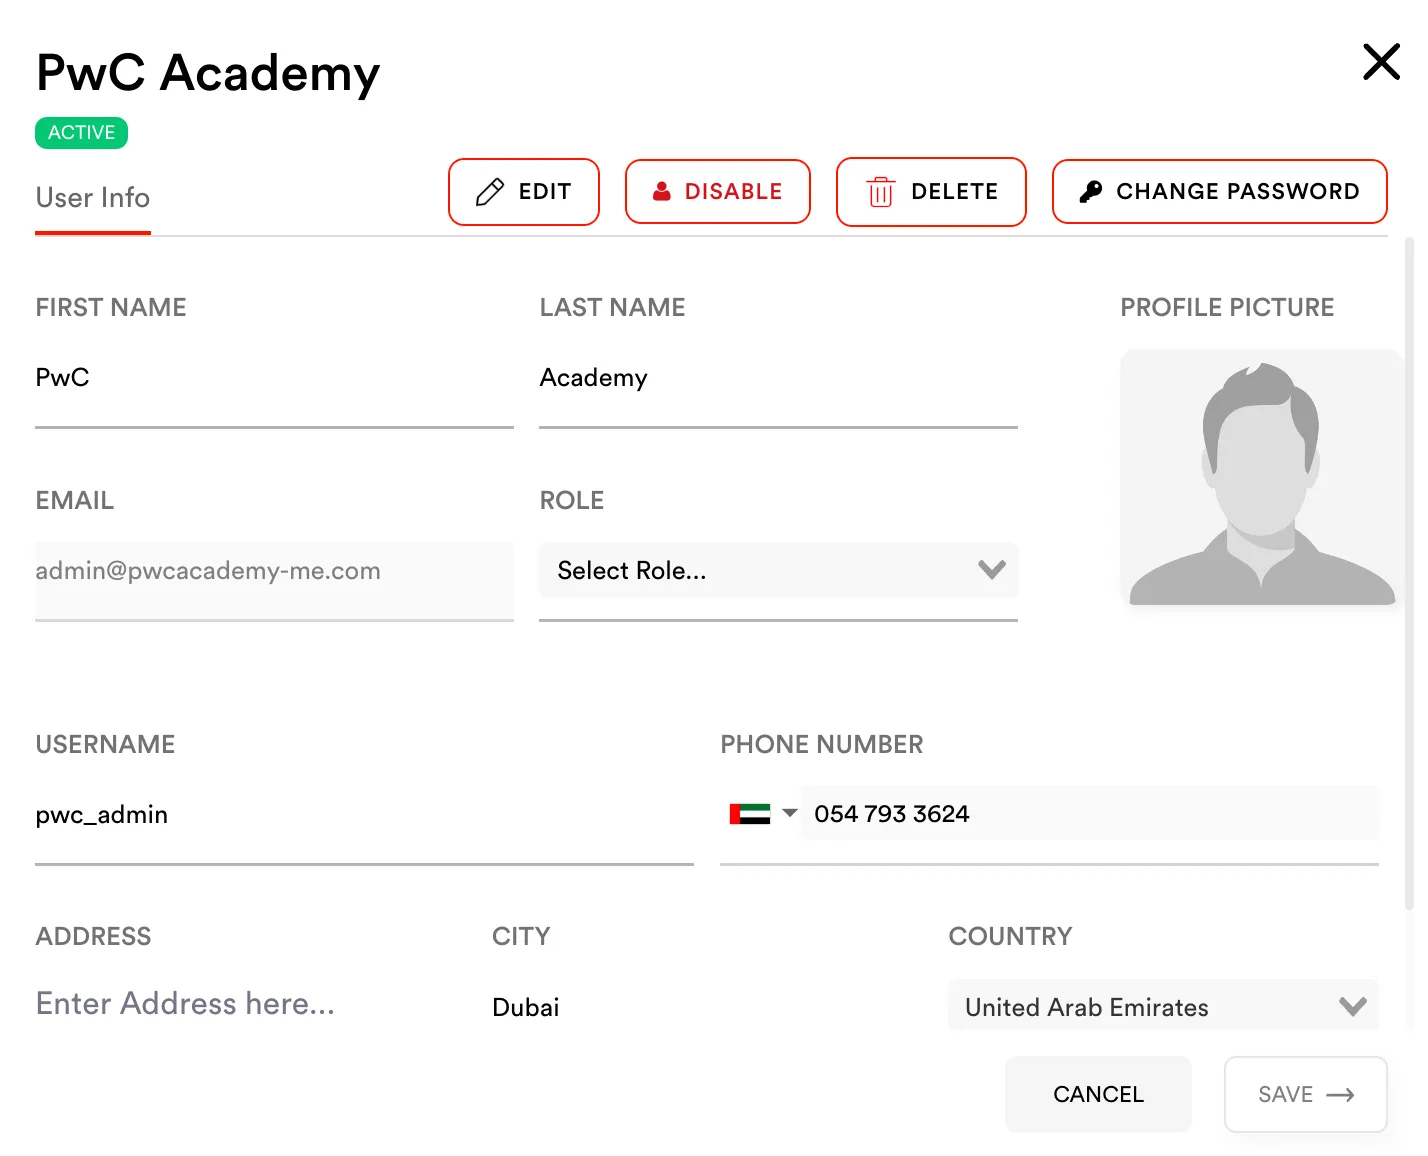Image resolution: width=1428 pixels, height=1156 pixels.
Task: Click the Save button label
Action: (1285, 1095)
